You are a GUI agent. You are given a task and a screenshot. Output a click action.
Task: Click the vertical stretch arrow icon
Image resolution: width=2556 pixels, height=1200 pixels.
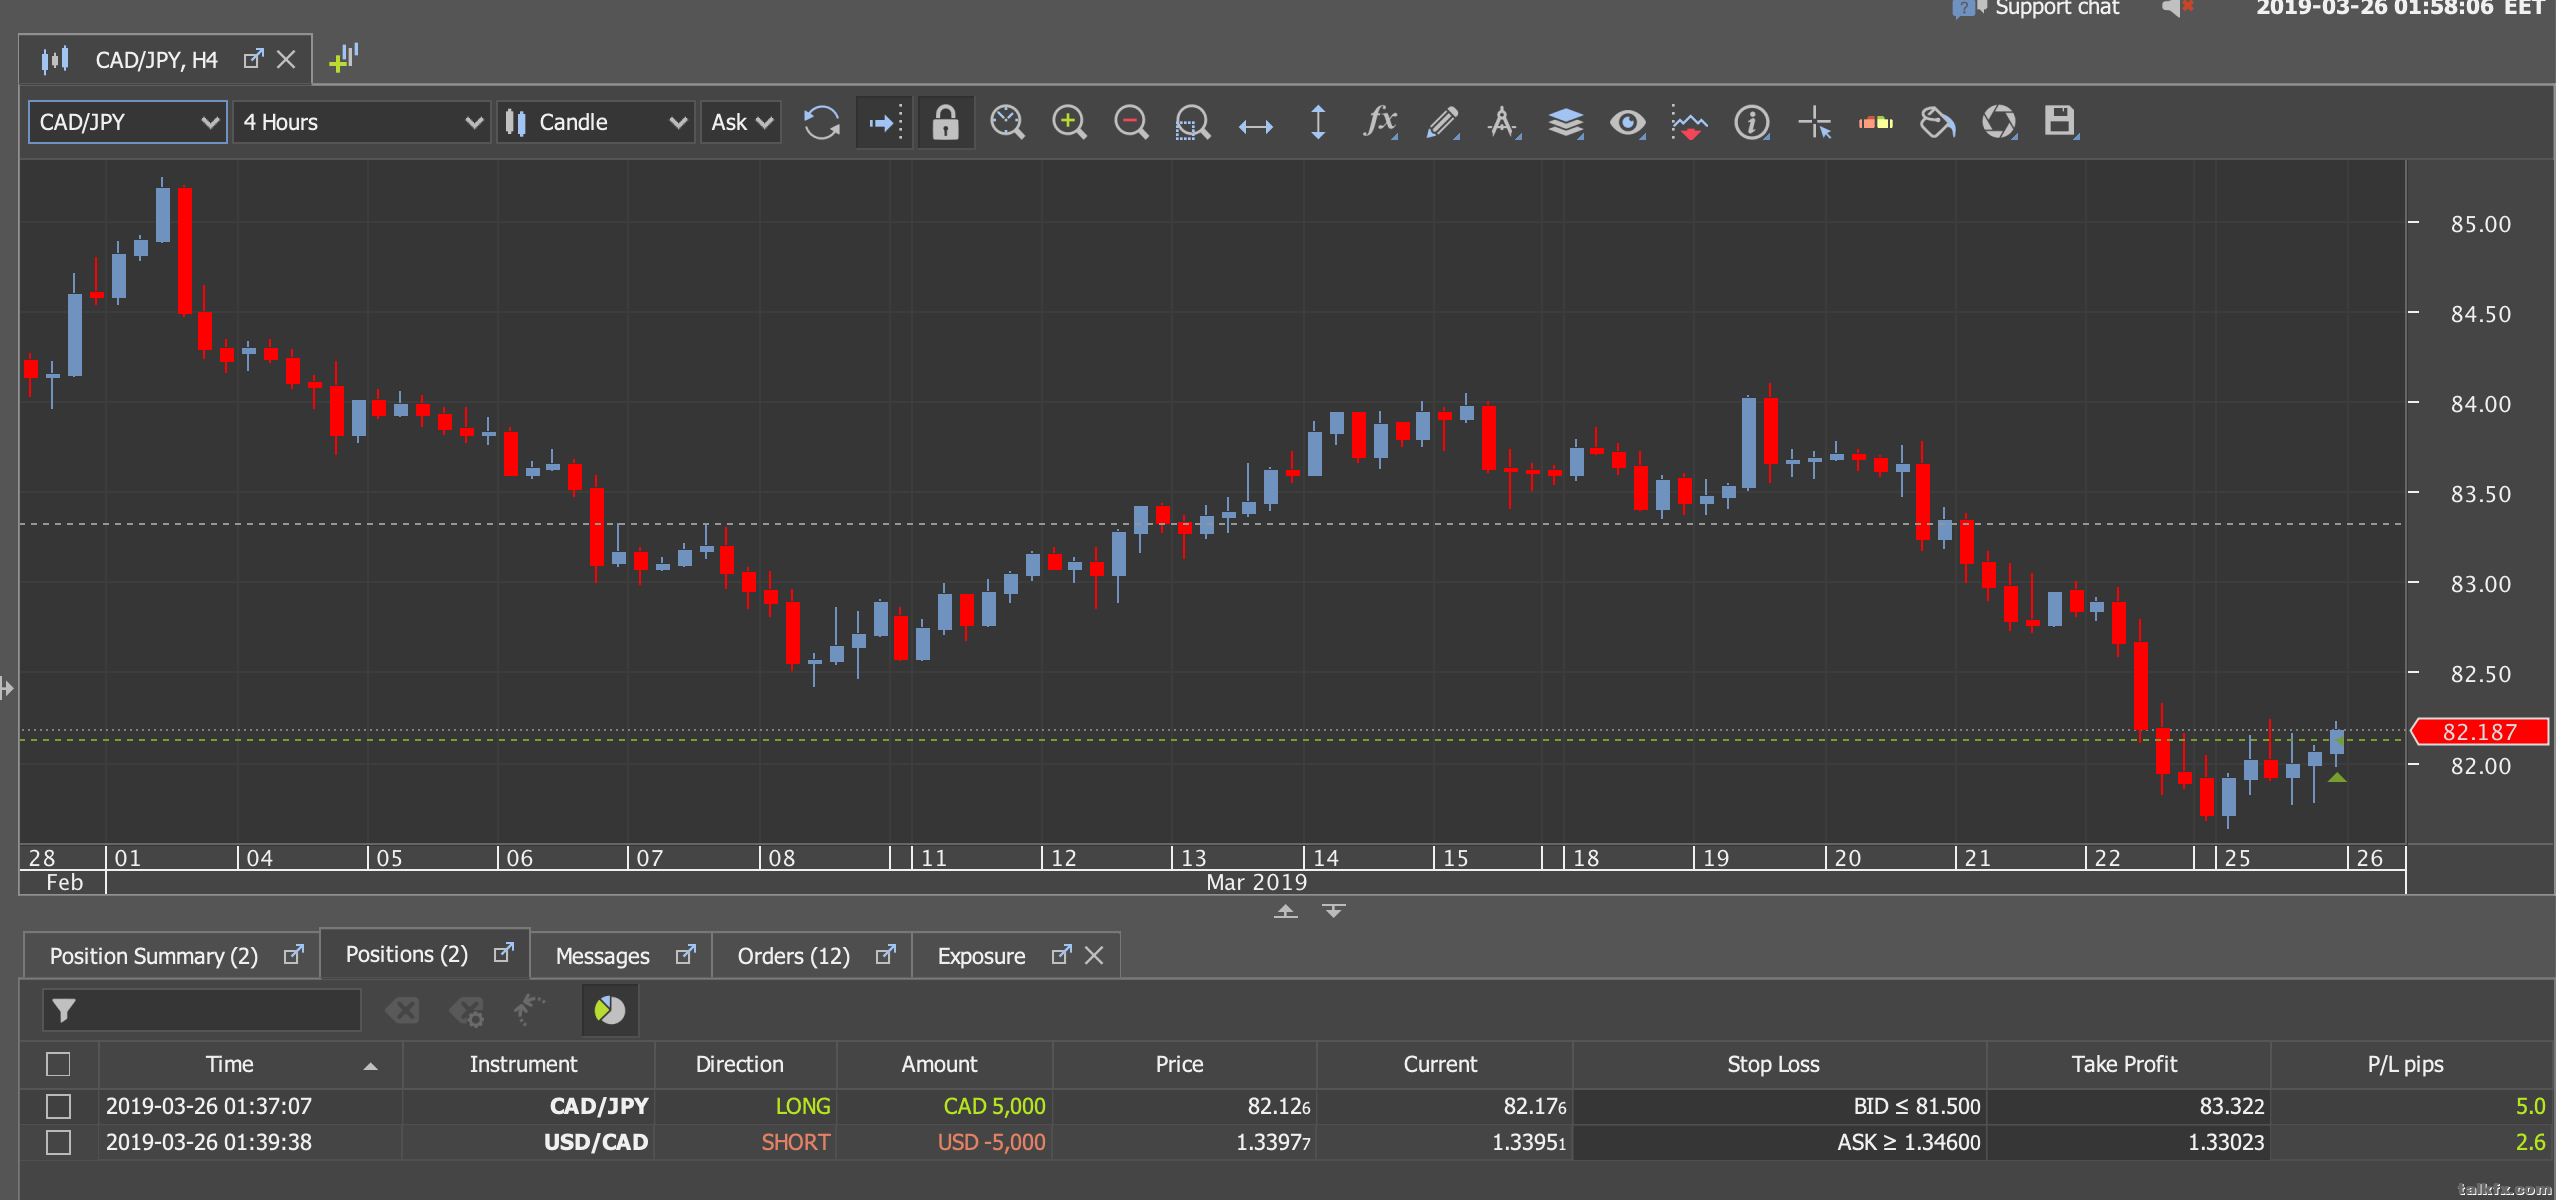tap(1318, 123)
